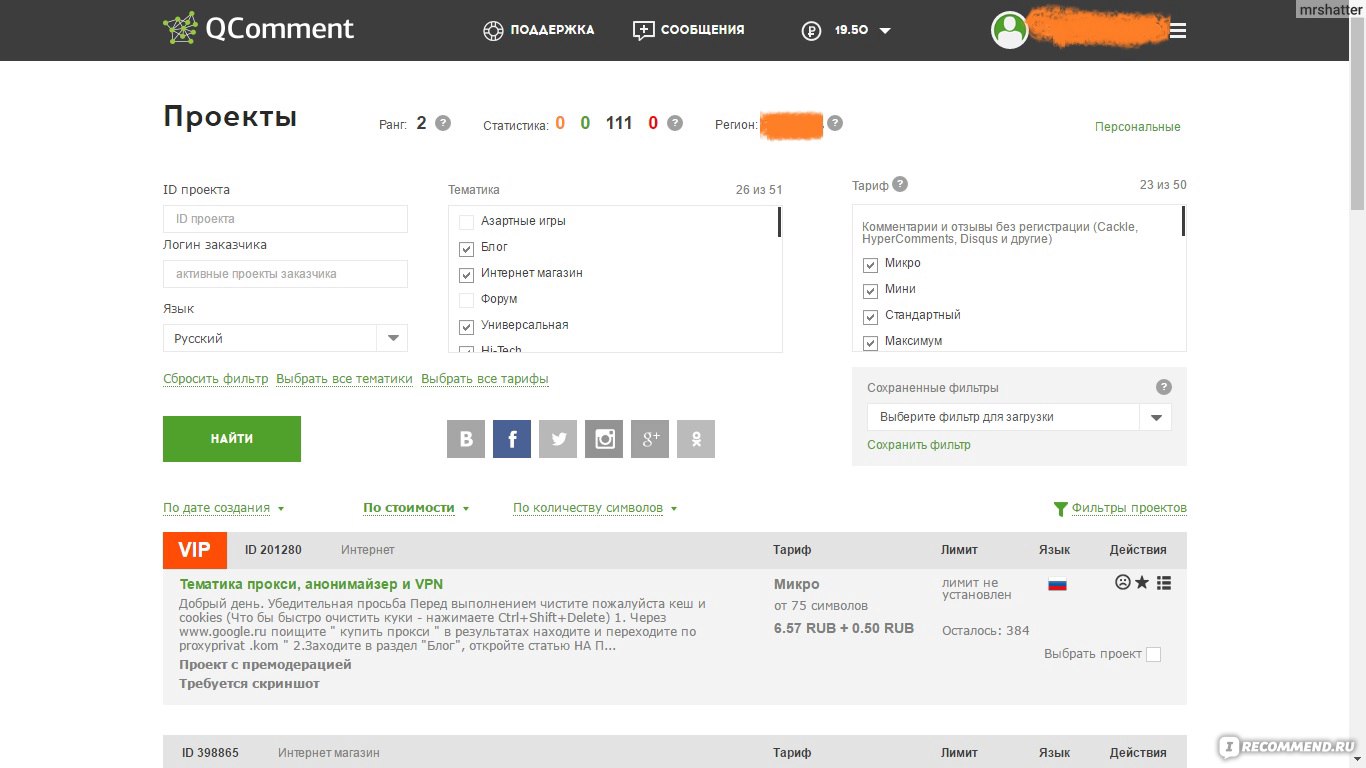Click the help icon next to Ранг
This screenshot has width=1366, height=768.
pos(443,123)
